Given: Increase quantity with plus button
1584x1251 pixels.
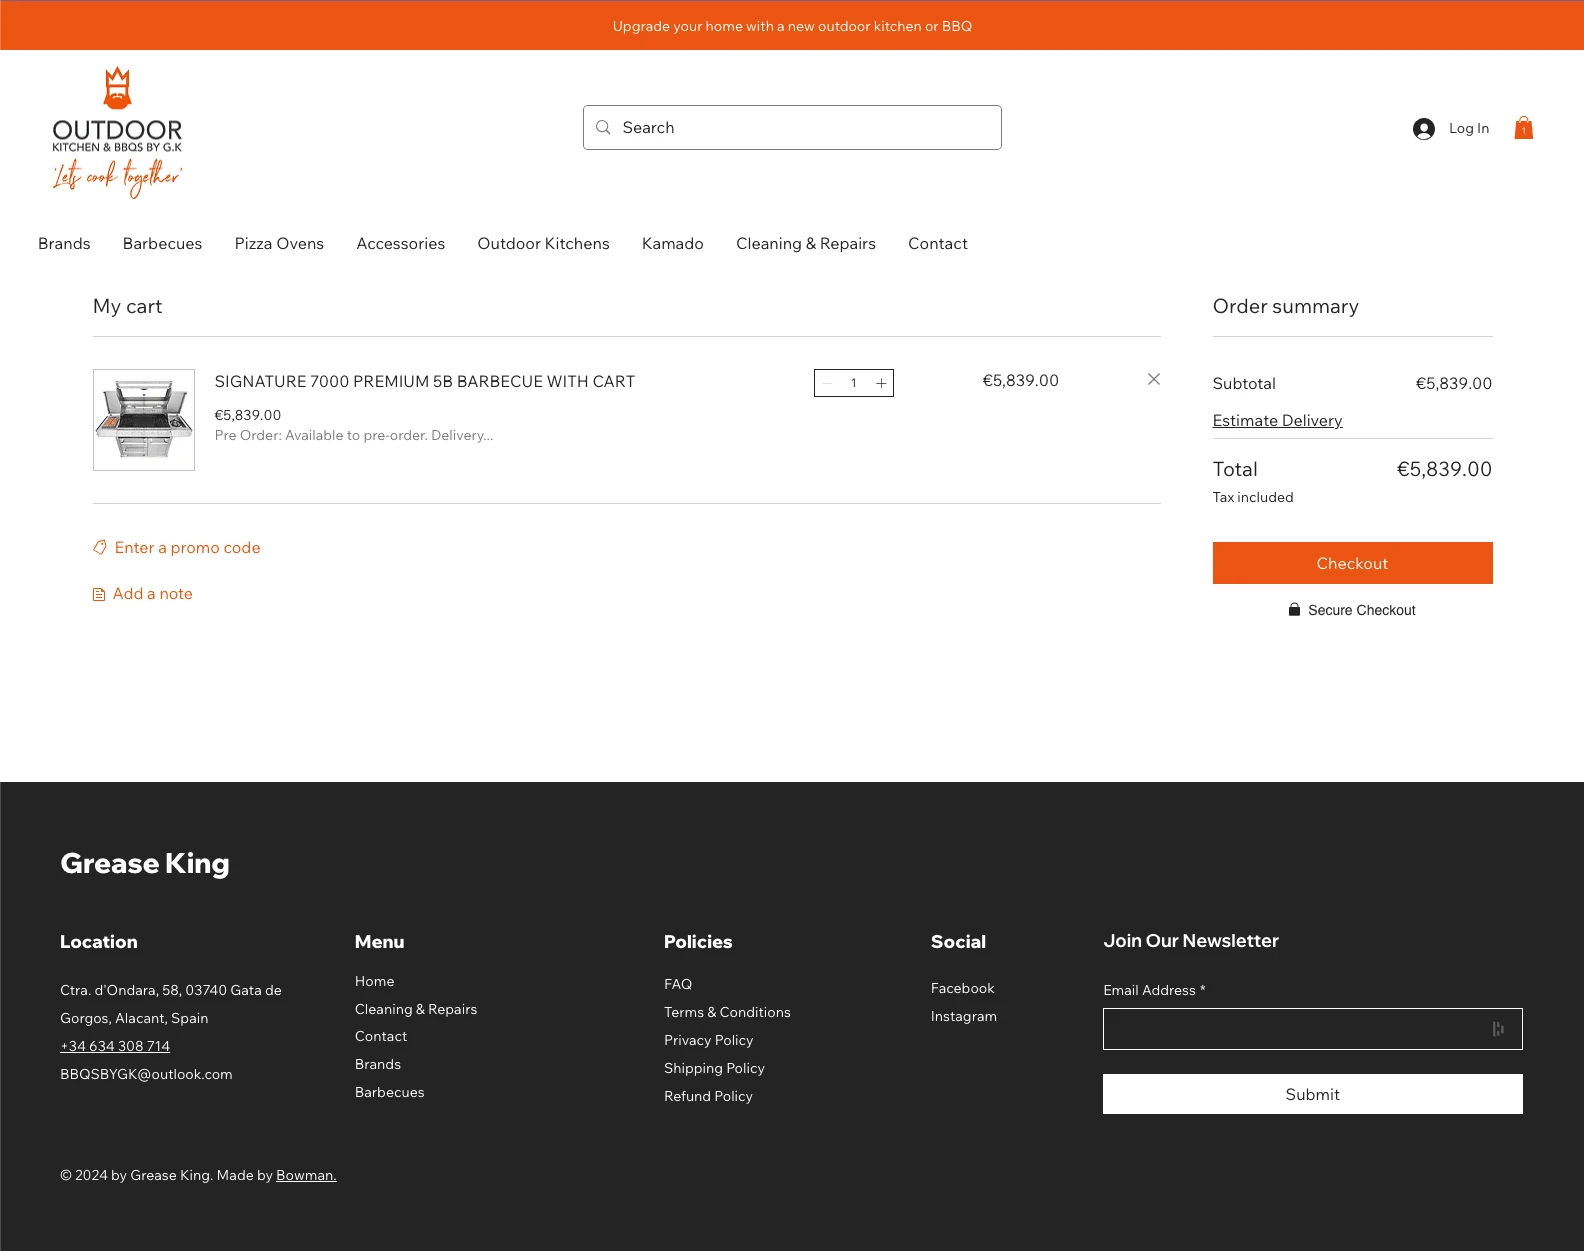Looking at the screenshot, I should [x=881, y=383].
